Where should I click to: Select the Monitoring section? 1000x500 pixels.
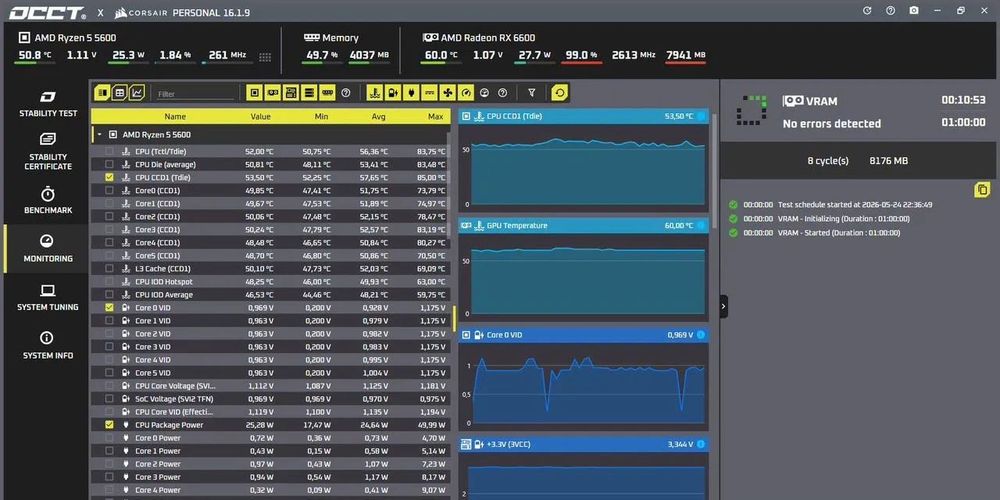(48, 249)
